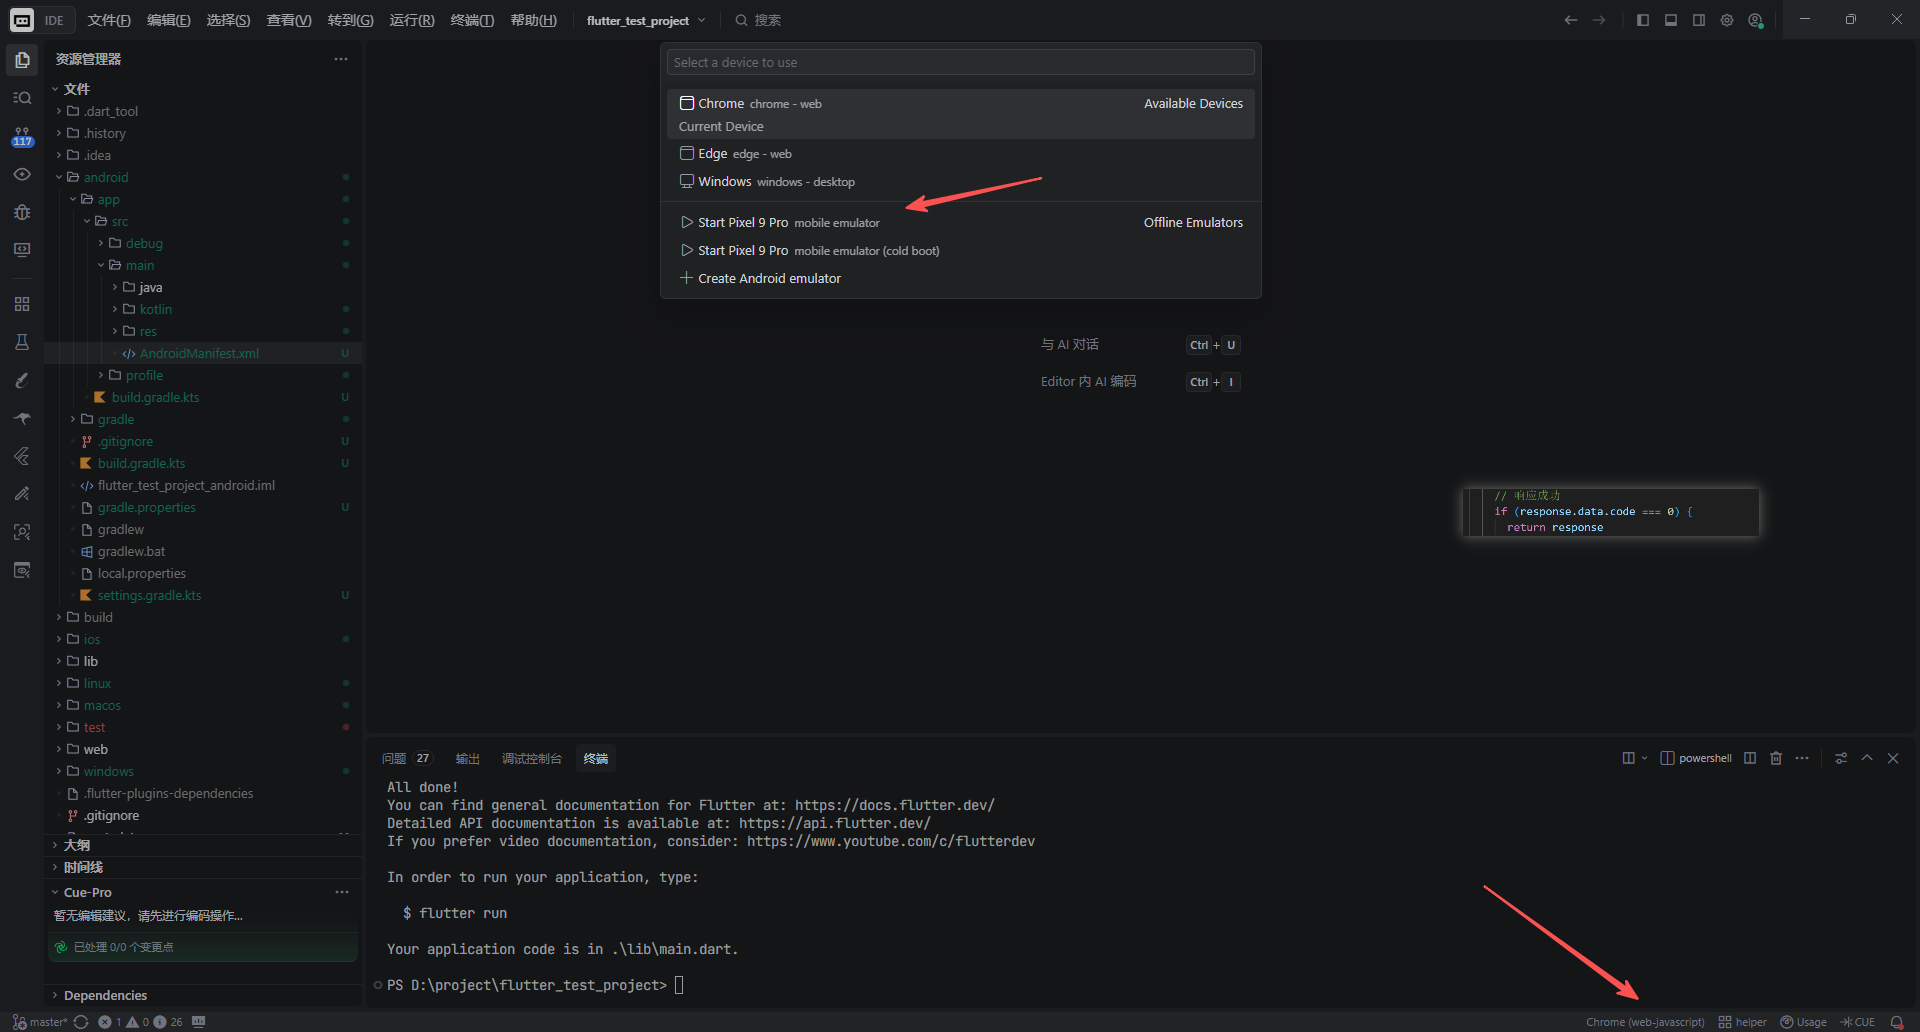Expand the 时间线 timeline section

tap(203, 867)
